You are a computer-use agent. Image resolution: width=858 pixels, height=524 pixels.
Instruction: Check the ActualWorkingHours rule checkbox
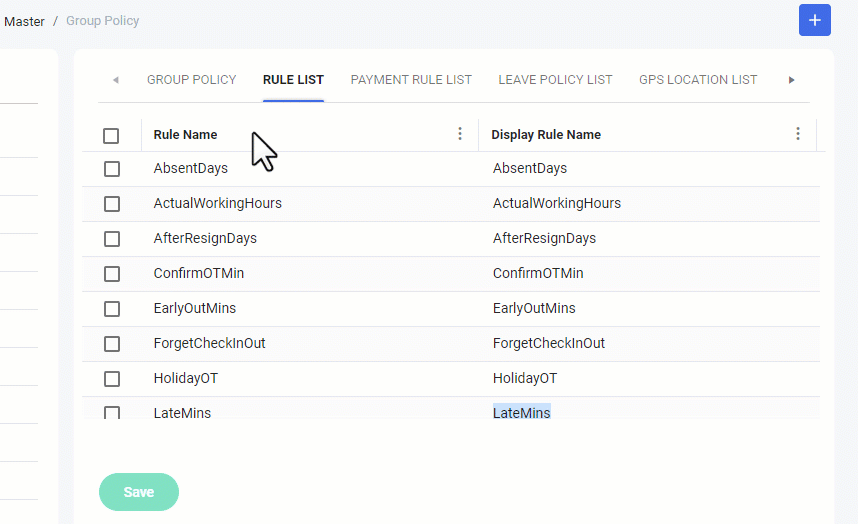click(x=112, y=204)
